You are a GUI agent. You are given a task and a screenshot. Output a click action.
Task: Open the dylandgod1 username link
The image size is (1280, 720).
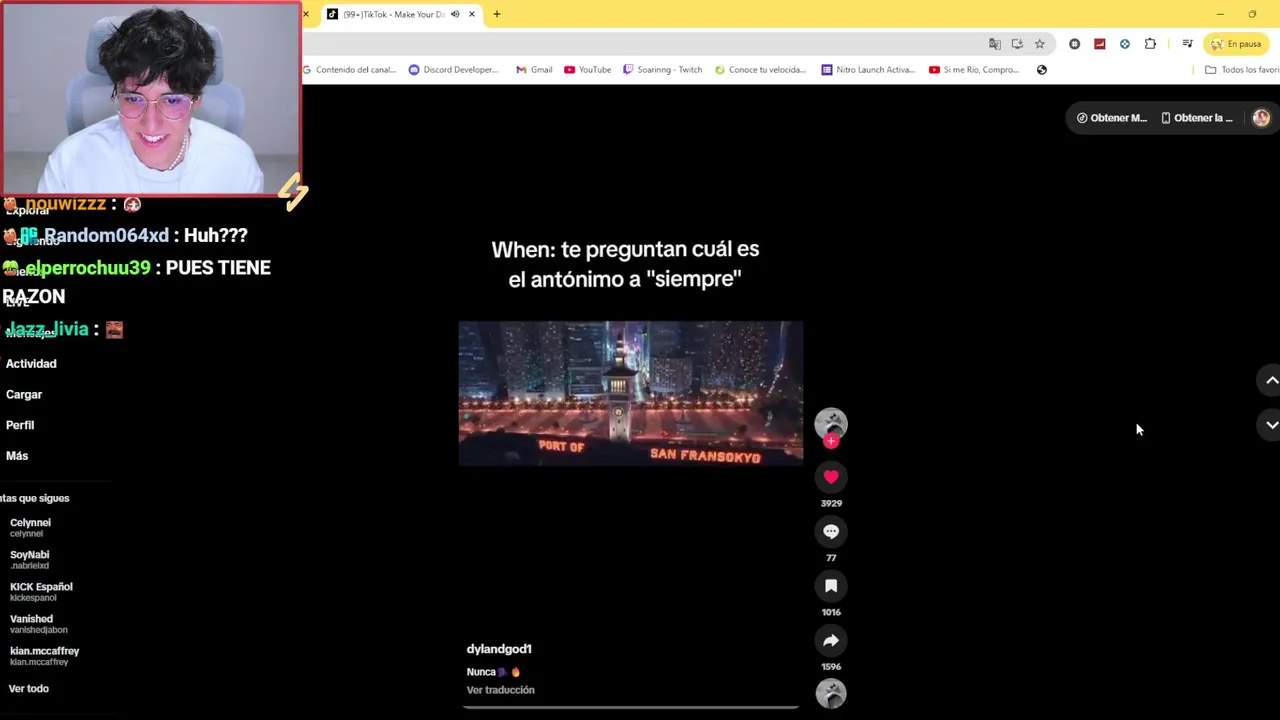(499, 649)
